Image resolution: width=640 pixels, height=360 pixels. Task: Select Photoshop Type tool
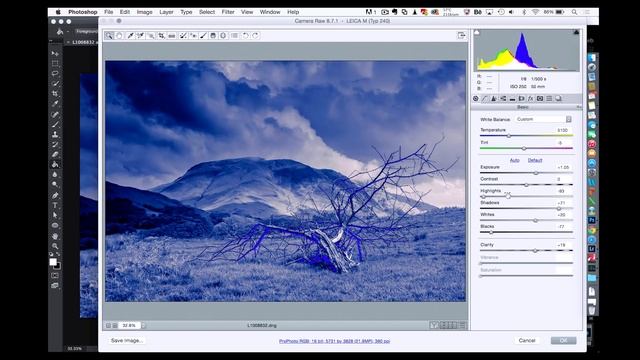click(x=55, y=205)
